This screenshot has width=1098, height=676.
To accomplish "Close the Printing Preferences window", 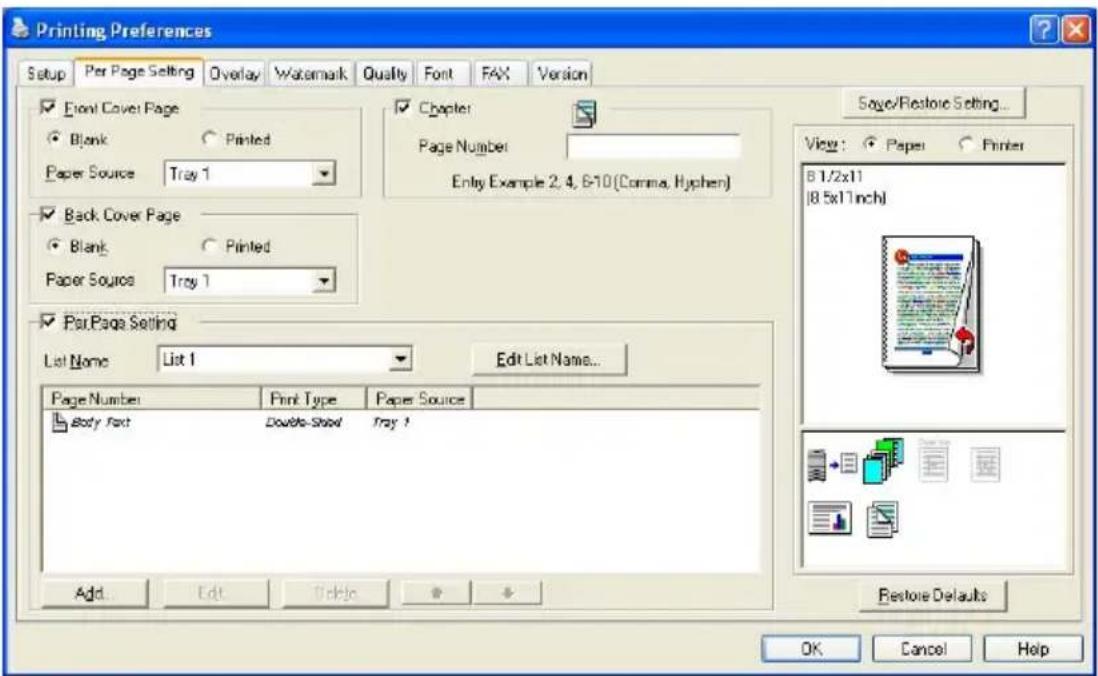I will coord(1076,31).
